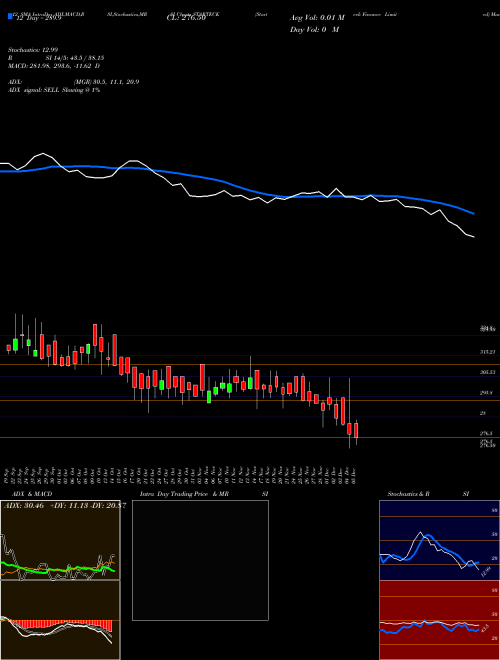The height and width of the screenshot is (660, 500).
Task: Click the 'Intra Day Trading Price & MR' title
Action: [x=185, y=494]
